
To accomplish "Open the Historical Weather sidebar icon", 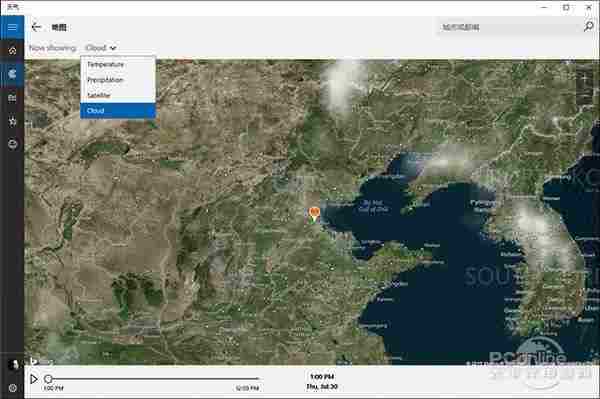I will (12, 98).
